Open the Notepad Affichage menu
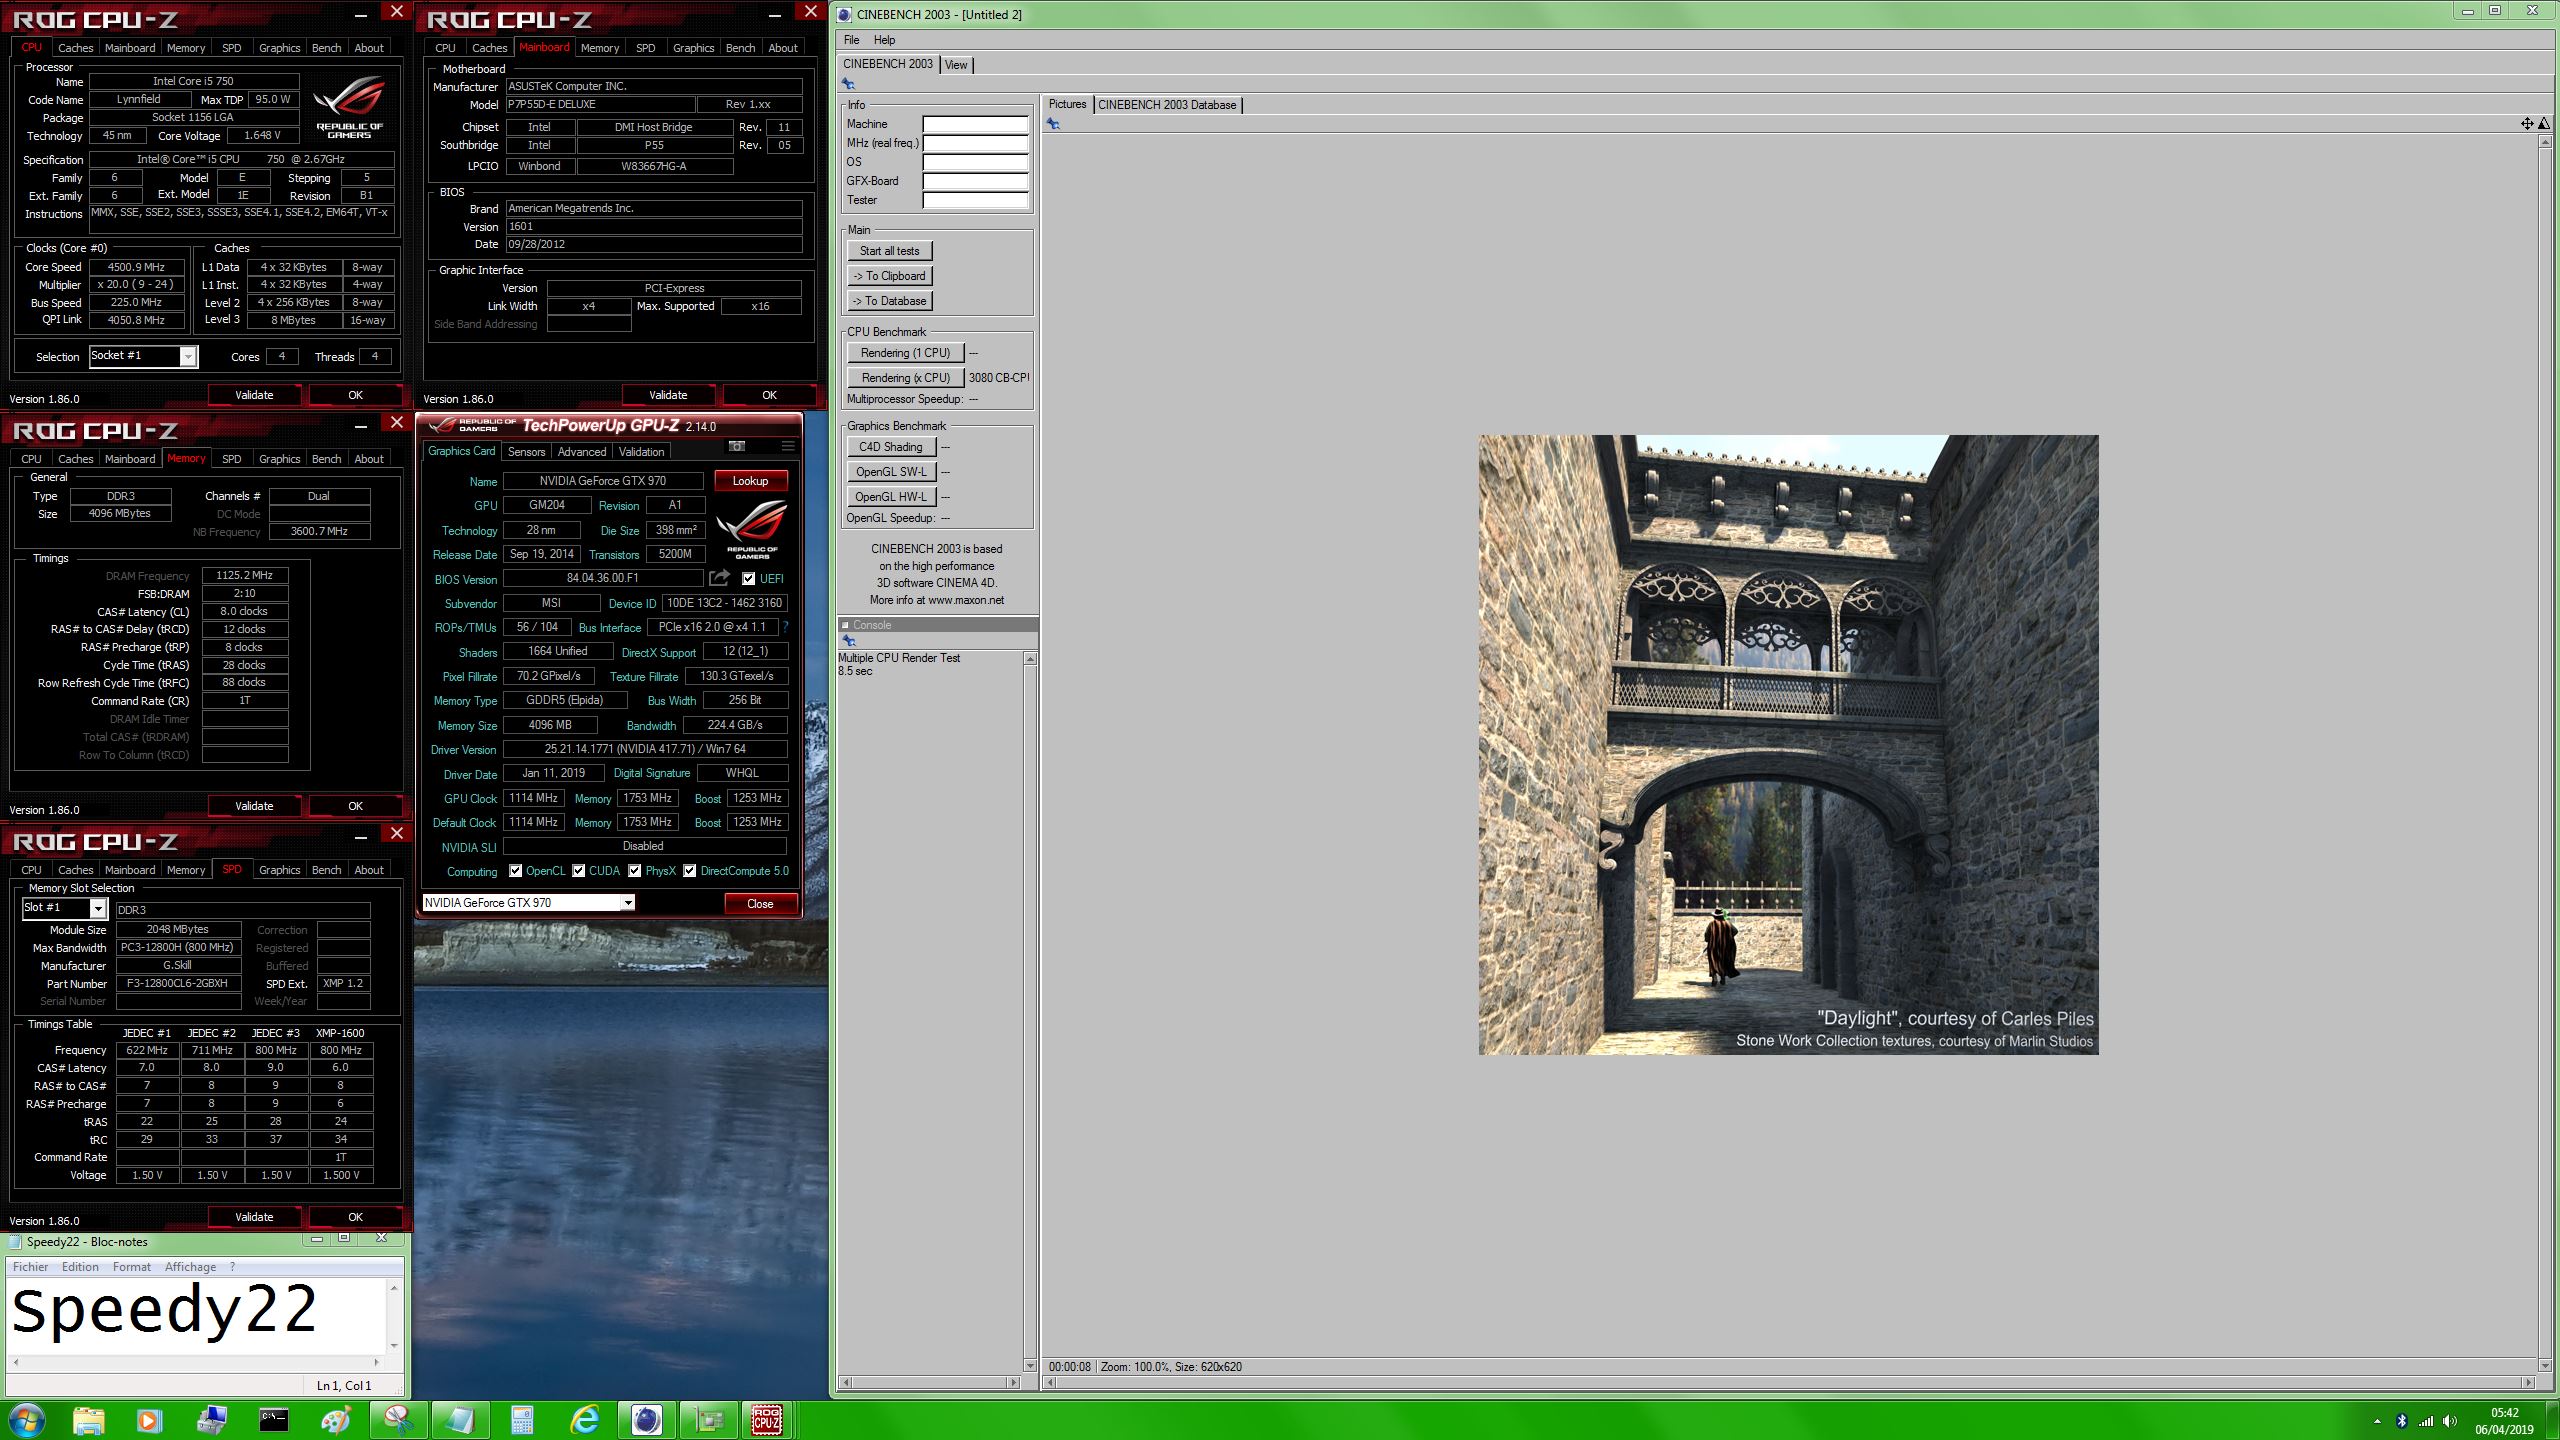Image resolution: width=2560 pixels, height=1440 pixels. (190, 1267)
